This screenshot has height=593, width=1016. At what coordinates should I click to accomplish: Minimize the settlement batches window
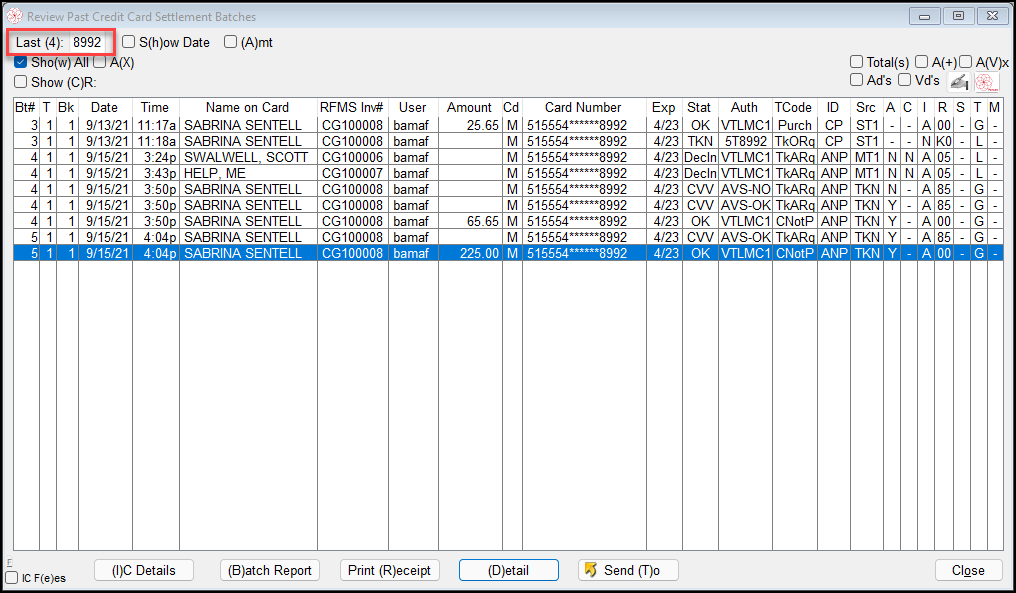pyautogui.click(x=924, y=16)
